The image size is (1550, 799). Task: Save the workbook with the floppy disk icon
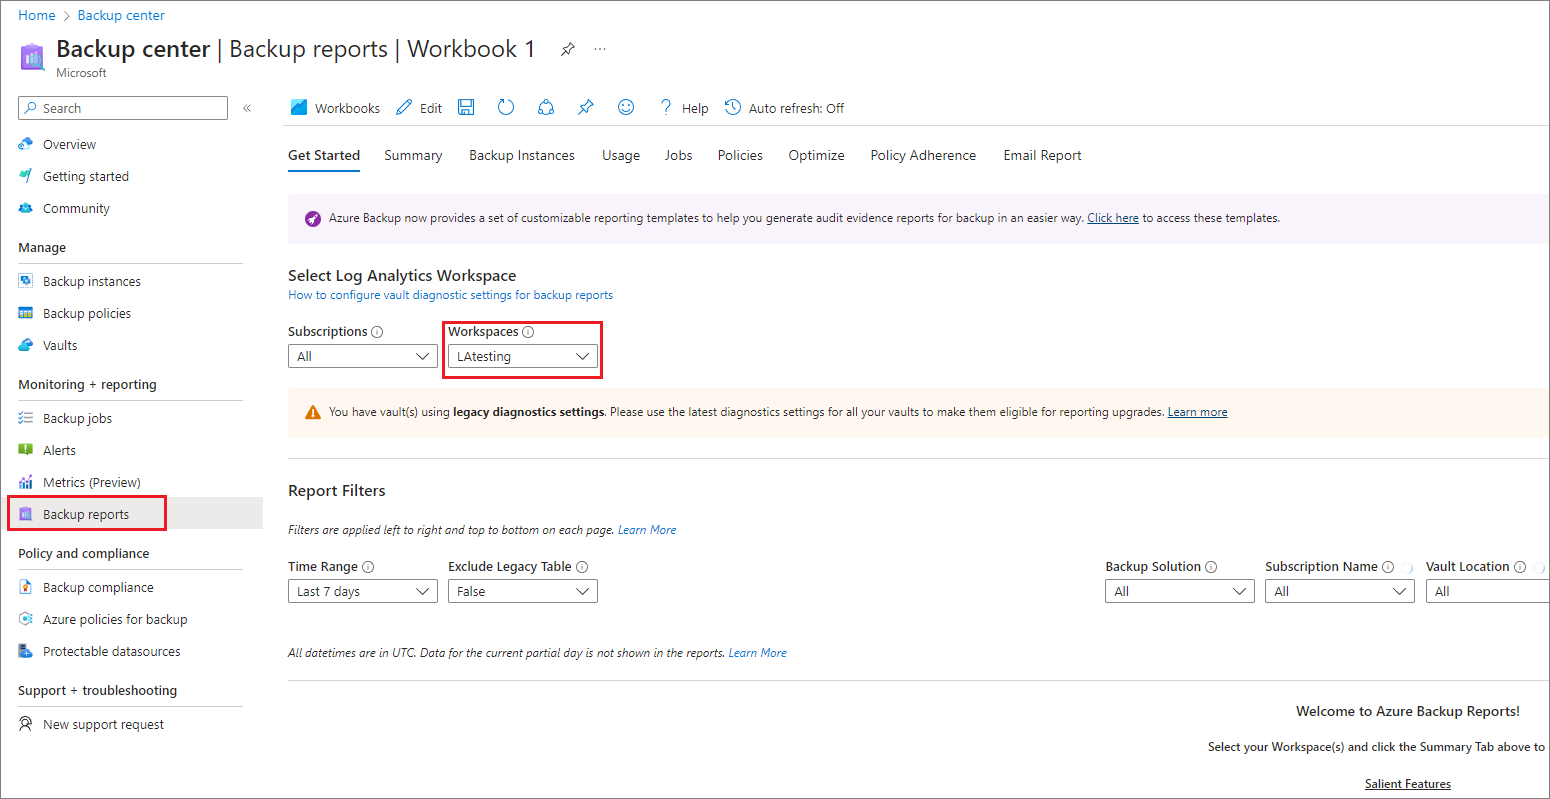[466, 107]
